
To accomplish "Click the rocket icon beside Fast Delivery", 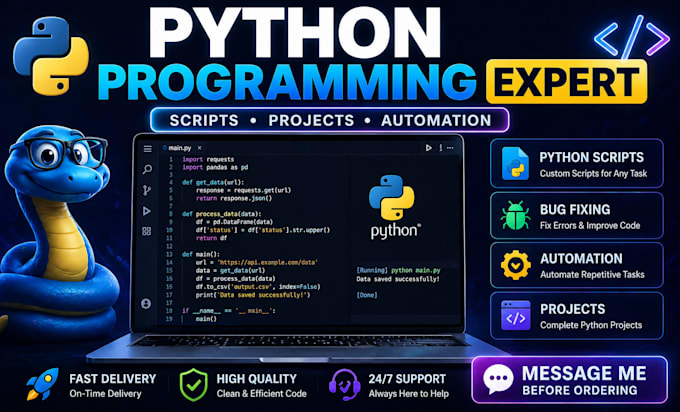I will (x=42, y=384).
